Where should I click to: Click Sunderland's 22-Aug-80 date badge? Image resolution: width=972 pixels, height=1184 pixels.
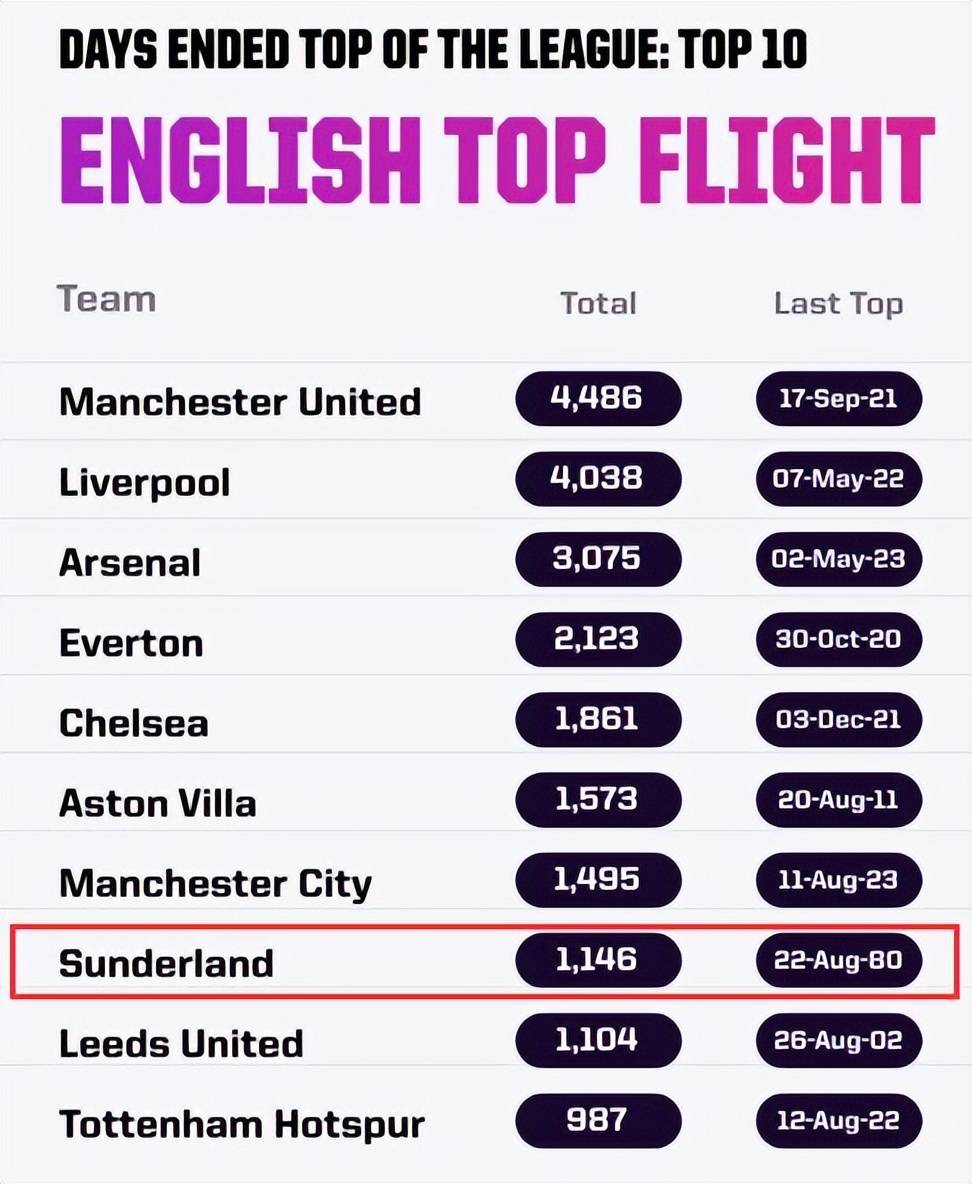pos(838,960)
